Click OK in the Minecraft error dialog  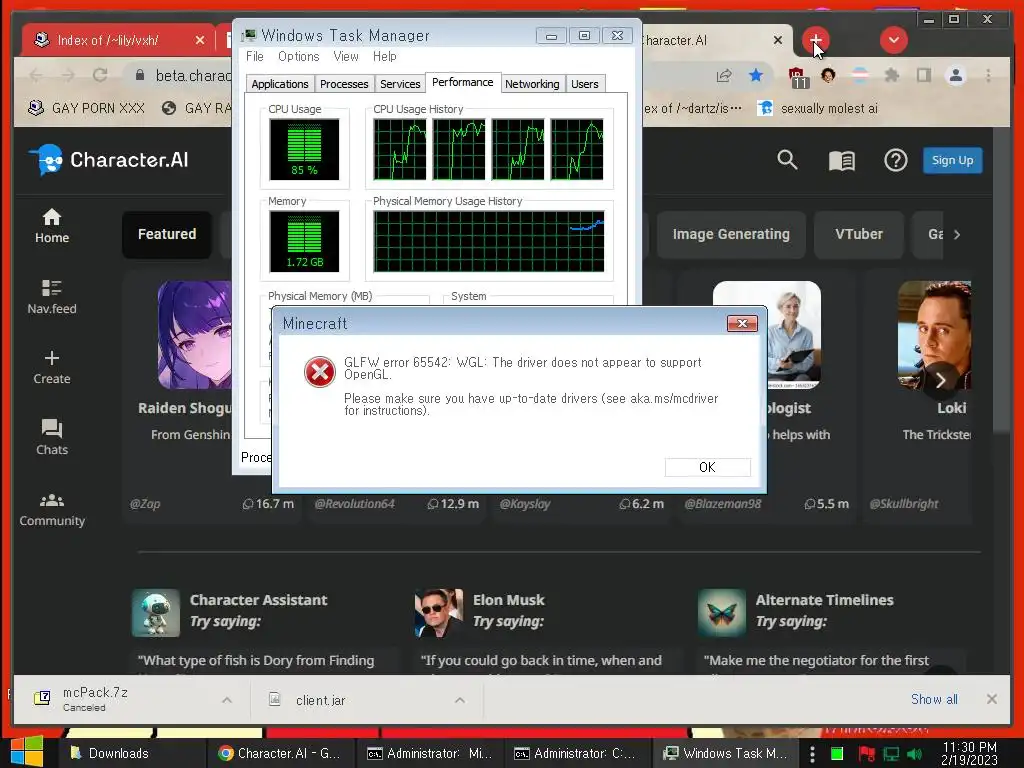coord(707,467)
